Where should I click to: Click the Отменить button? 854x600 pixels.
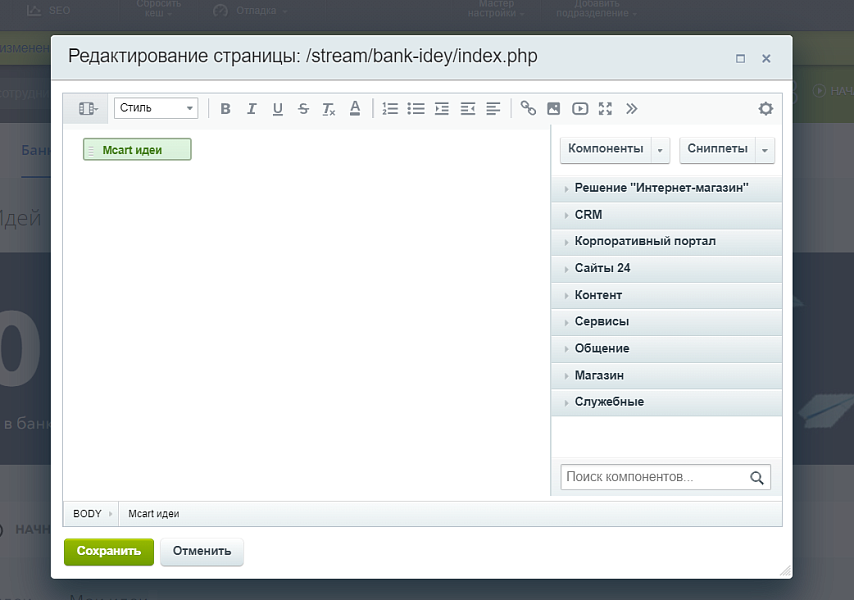[202, 551]
